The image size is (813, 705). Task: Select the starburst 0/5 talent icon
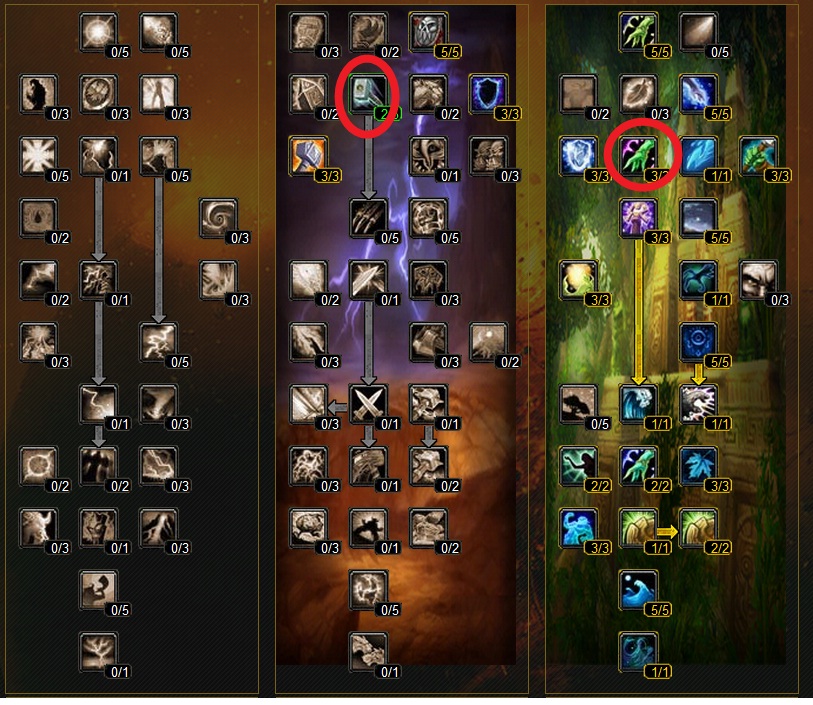pyautogui.click(x=38, y=155)
